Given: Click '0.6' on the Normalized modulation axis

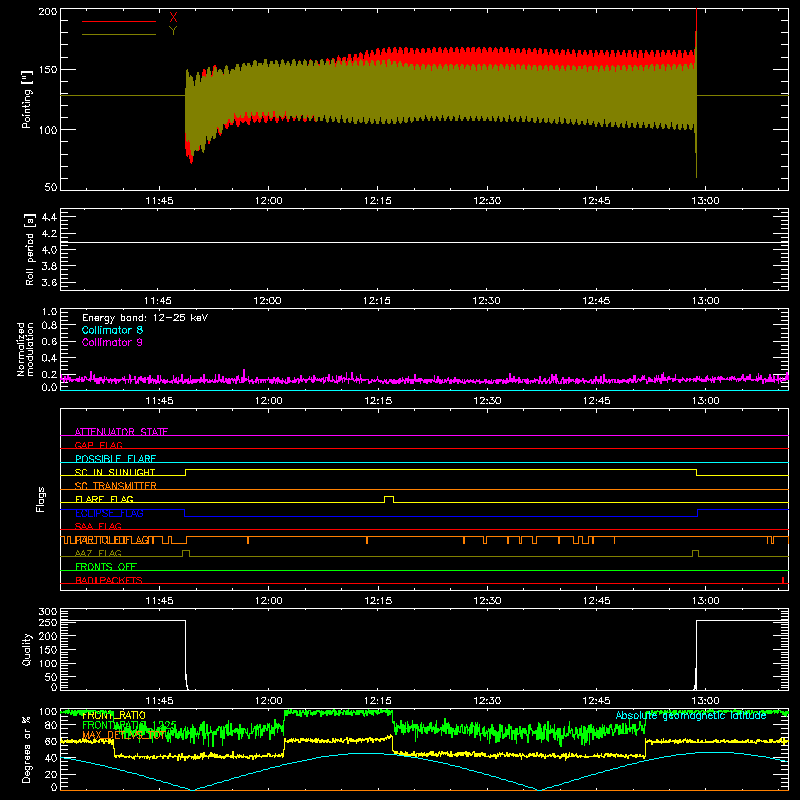Looking at the screenshot, I should [49, 342].
